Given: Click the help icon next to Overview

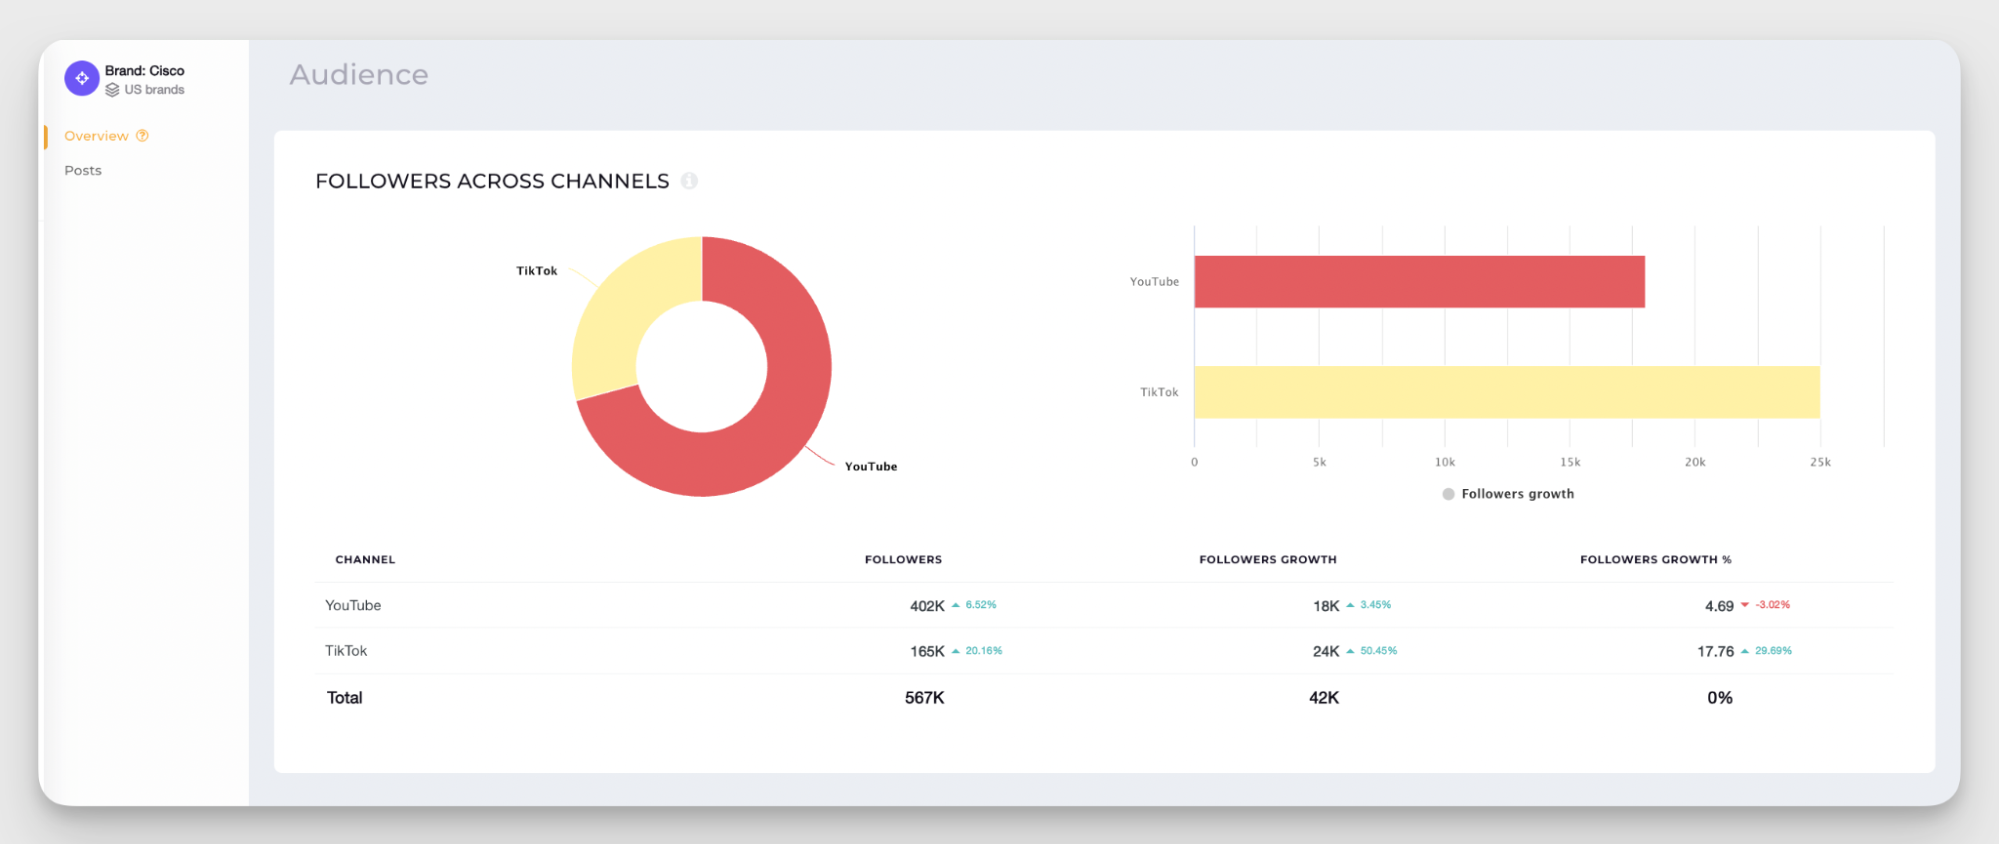Looking at the screenshot, I should [142, 136].
